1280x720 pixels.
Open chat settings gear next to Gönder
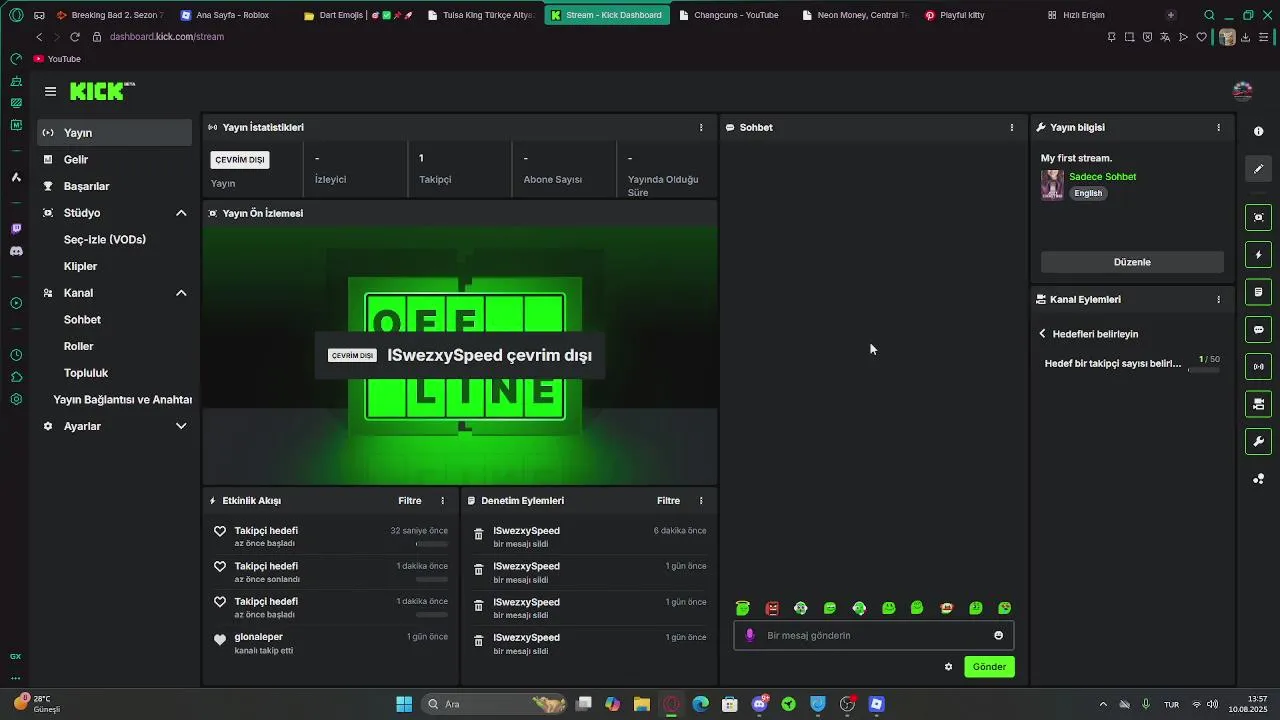(948, 667)
